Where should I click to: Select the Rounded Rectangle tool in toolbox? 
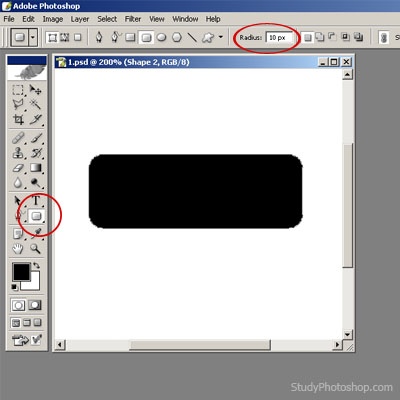pos(36,216)
